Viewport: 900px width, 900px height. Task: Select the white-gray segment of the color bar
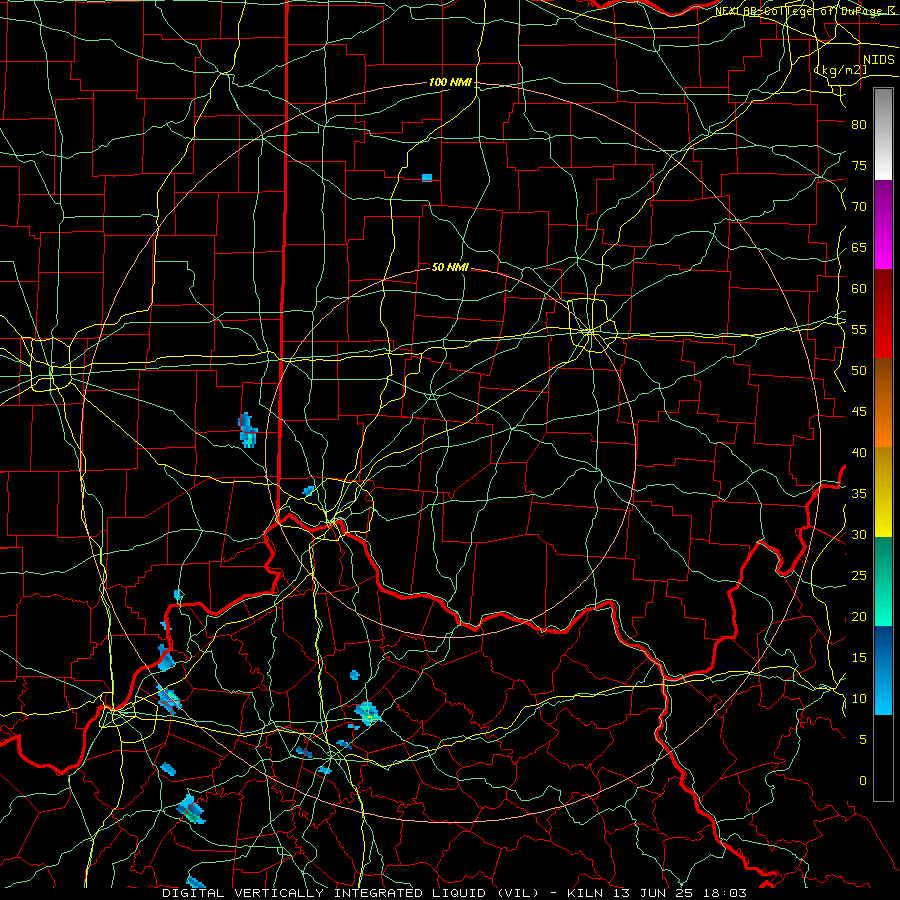(x=883, y=134)
